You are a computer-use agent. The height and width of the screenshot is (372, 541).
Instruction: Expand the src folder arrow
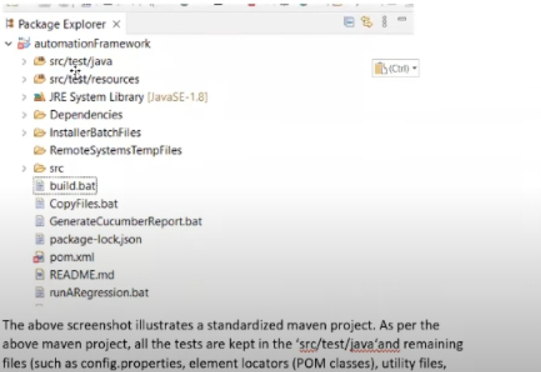click(x=24, y=168)
